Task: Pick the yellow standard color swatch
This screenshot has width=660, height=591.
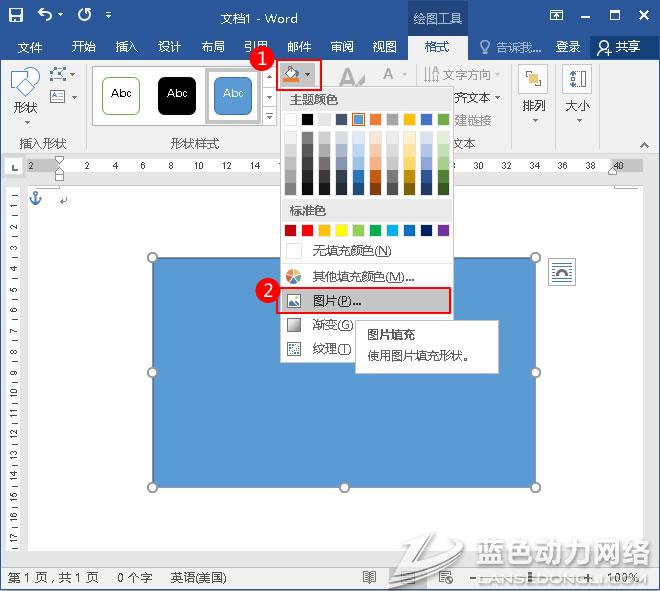Action: pyautogui.click(x=341, y=230)
